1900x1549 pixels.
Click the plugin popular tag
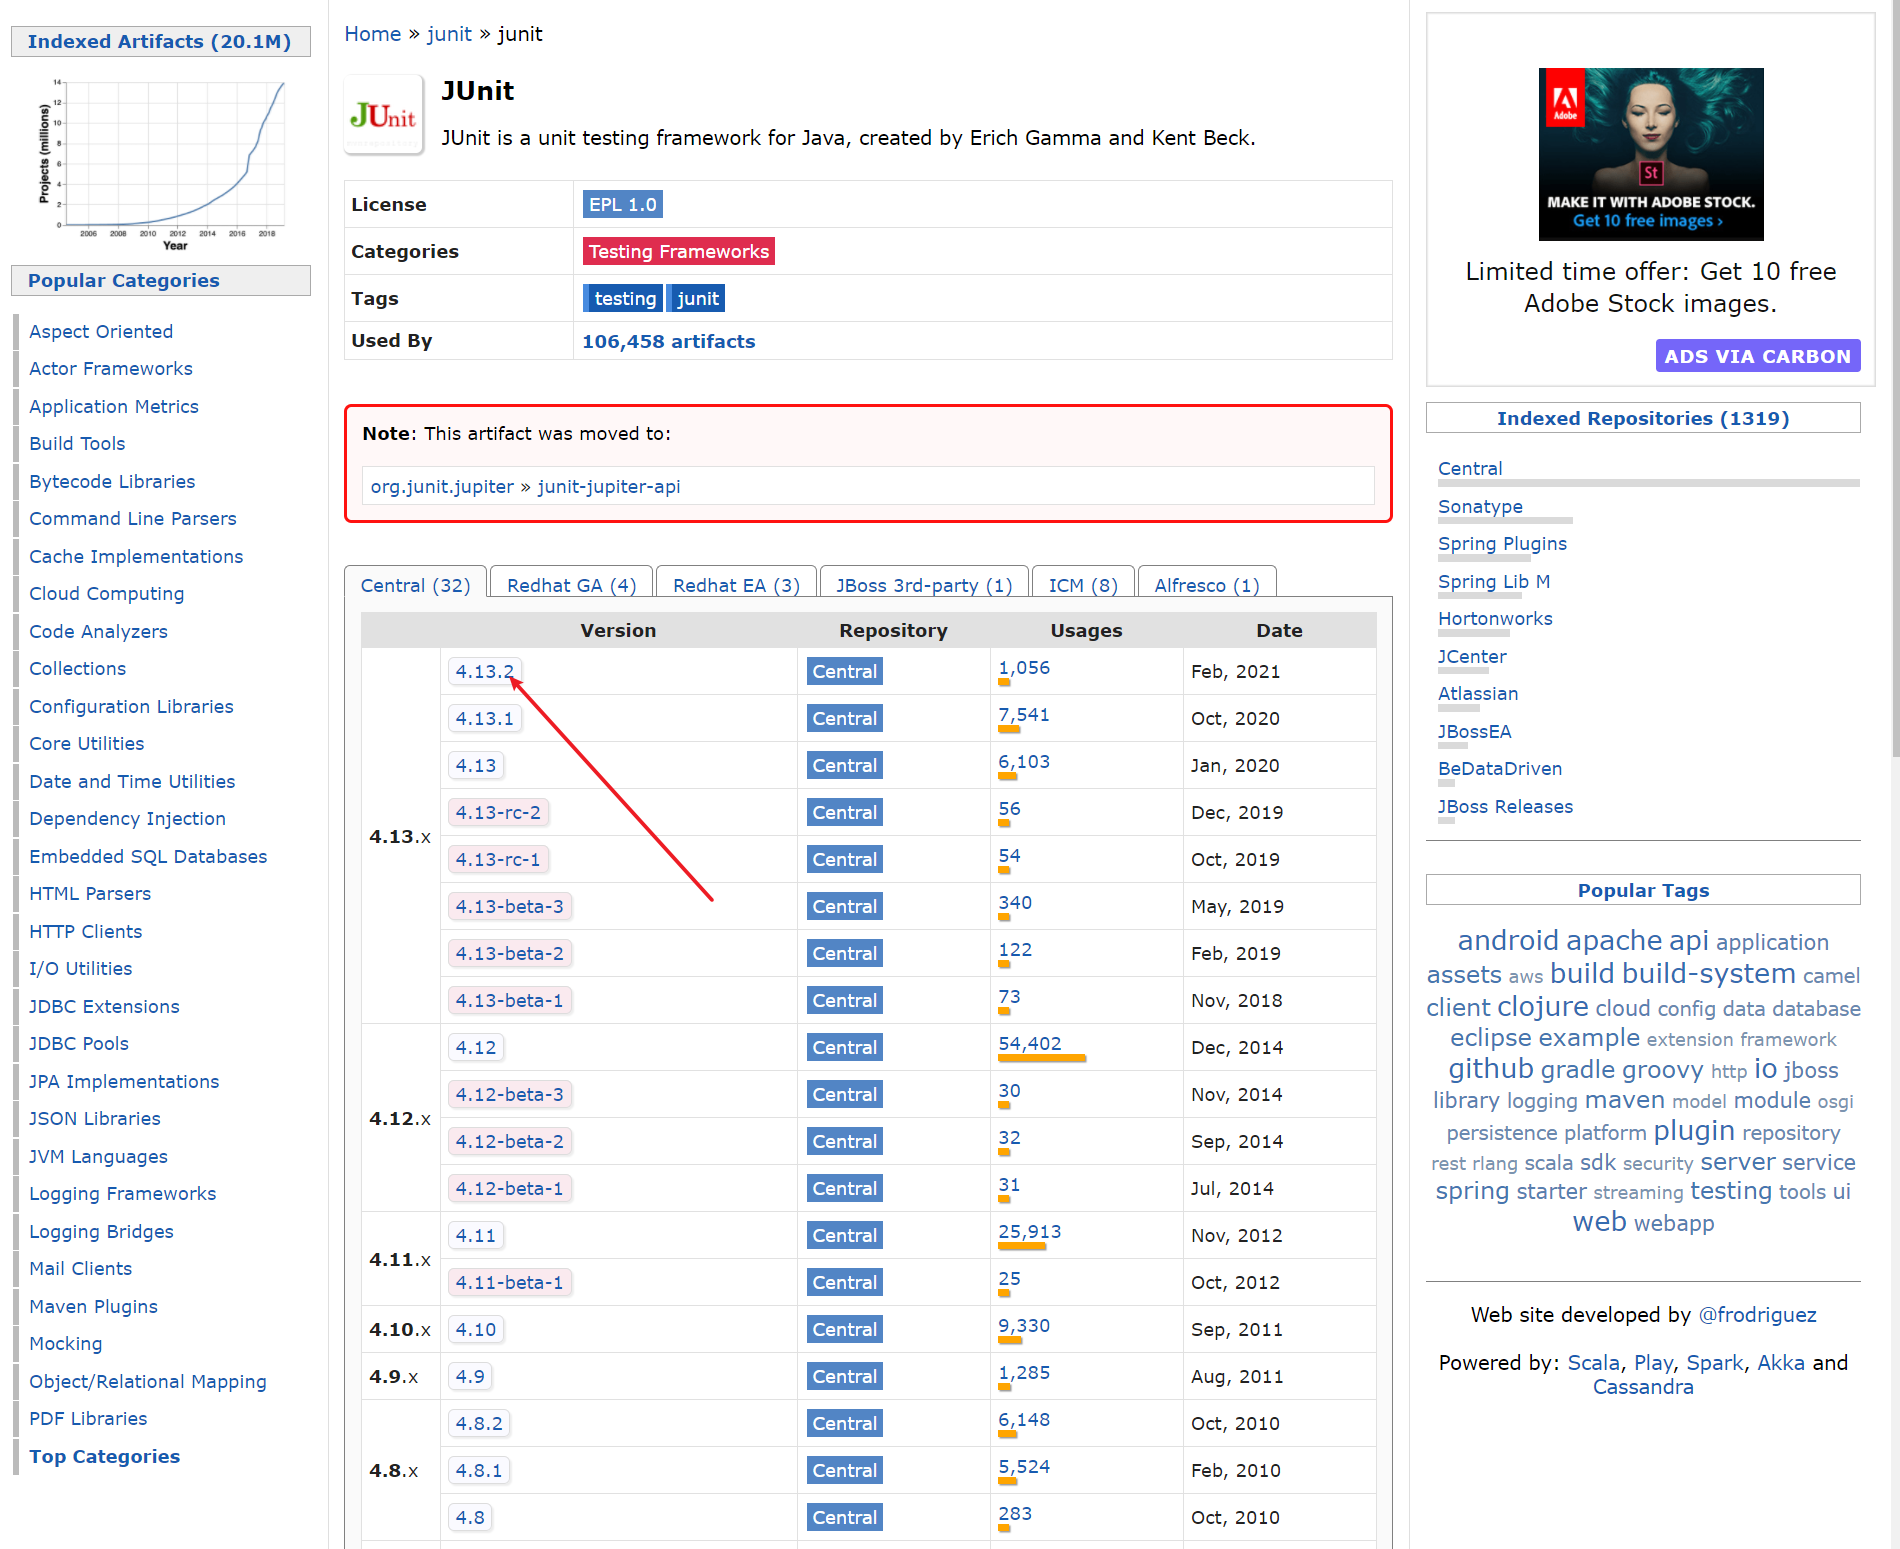(1693, 1130)
